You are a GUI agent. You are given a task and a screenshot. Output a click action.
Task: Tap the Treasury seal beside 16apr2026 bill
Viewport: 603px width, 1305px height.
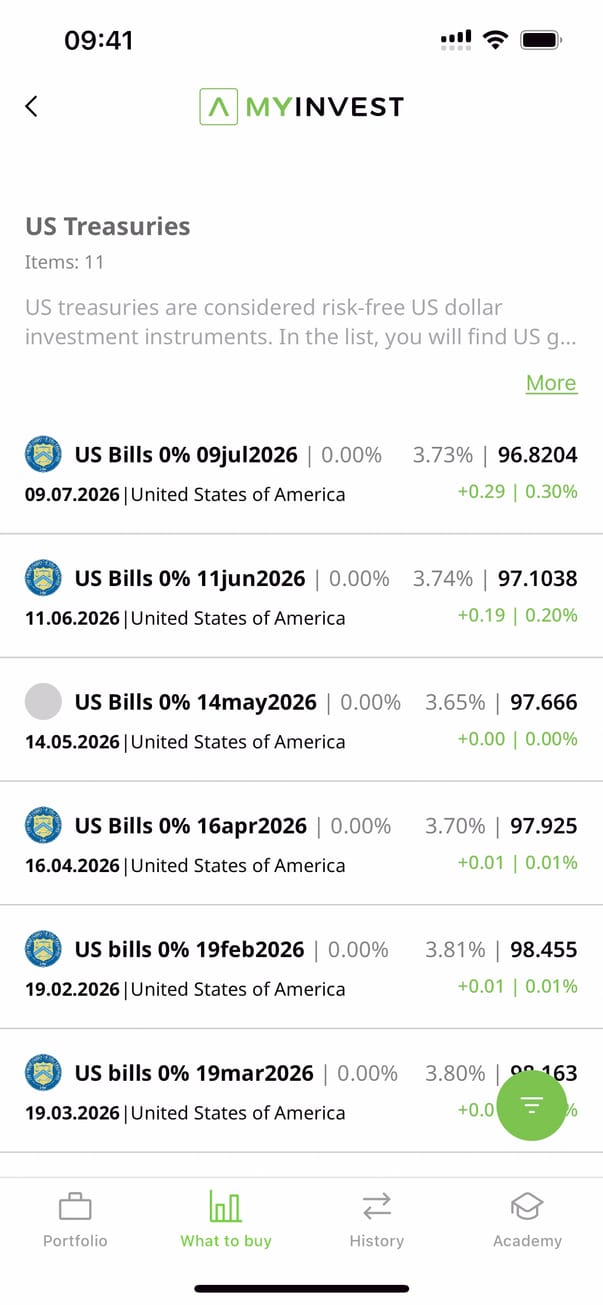[x=43, y=826]
